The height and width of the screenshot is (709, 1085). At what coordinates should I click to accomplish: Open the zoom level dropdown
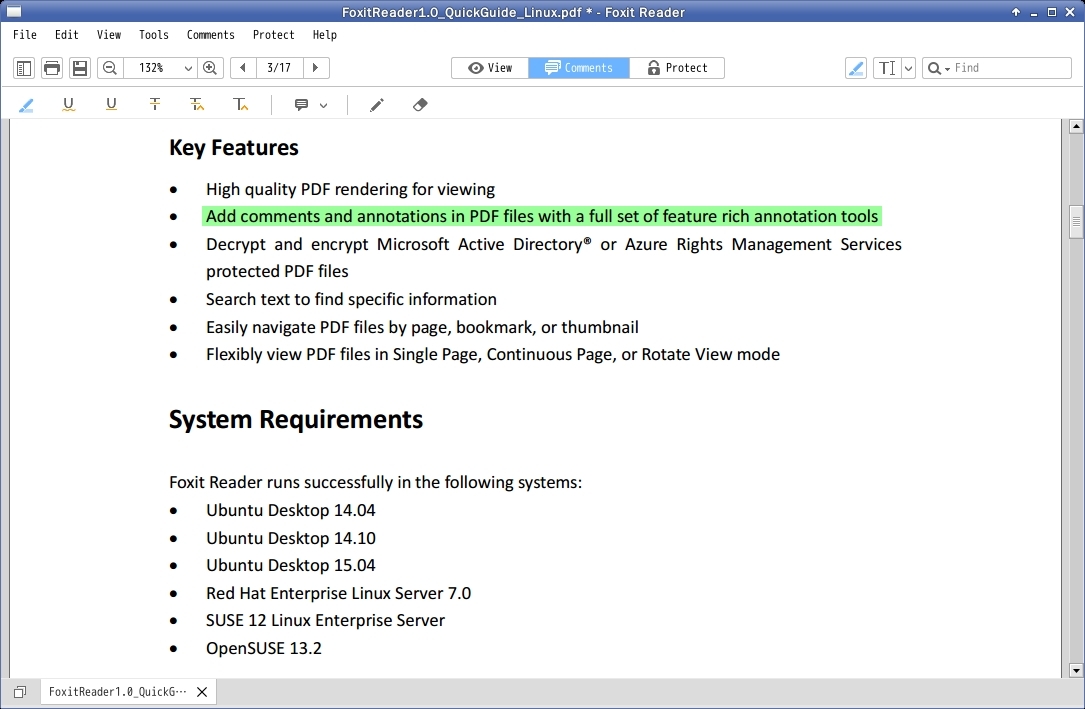point(188,68)
